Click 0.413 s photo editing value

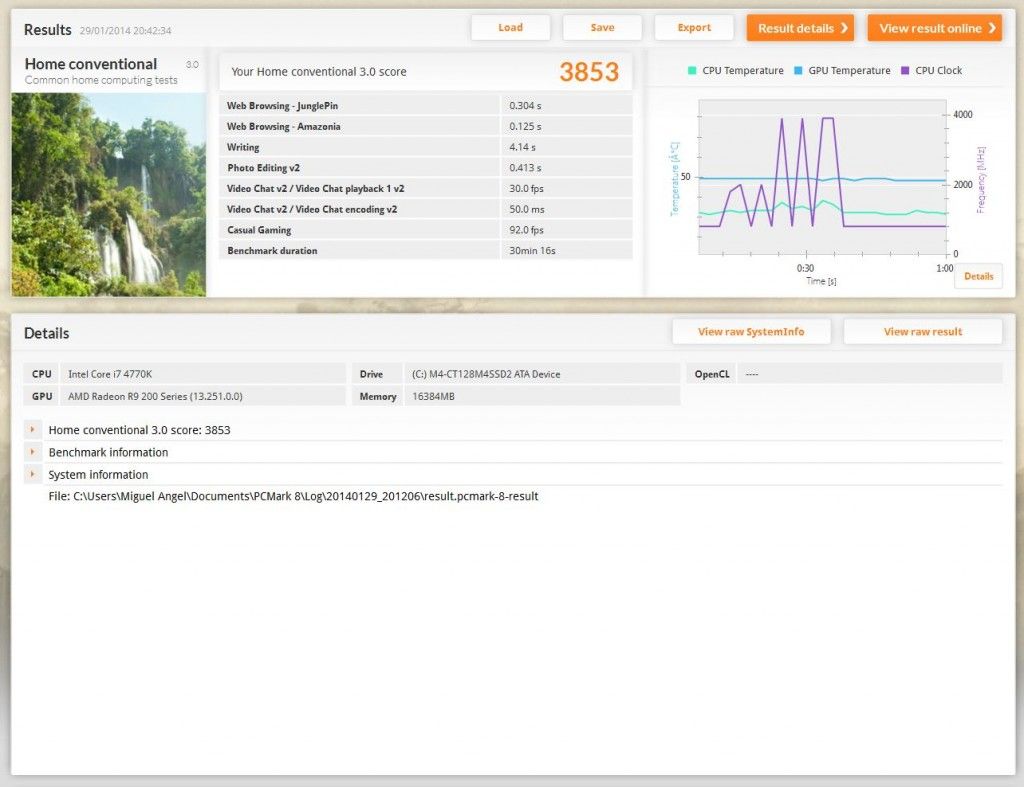tap(525, 168)
